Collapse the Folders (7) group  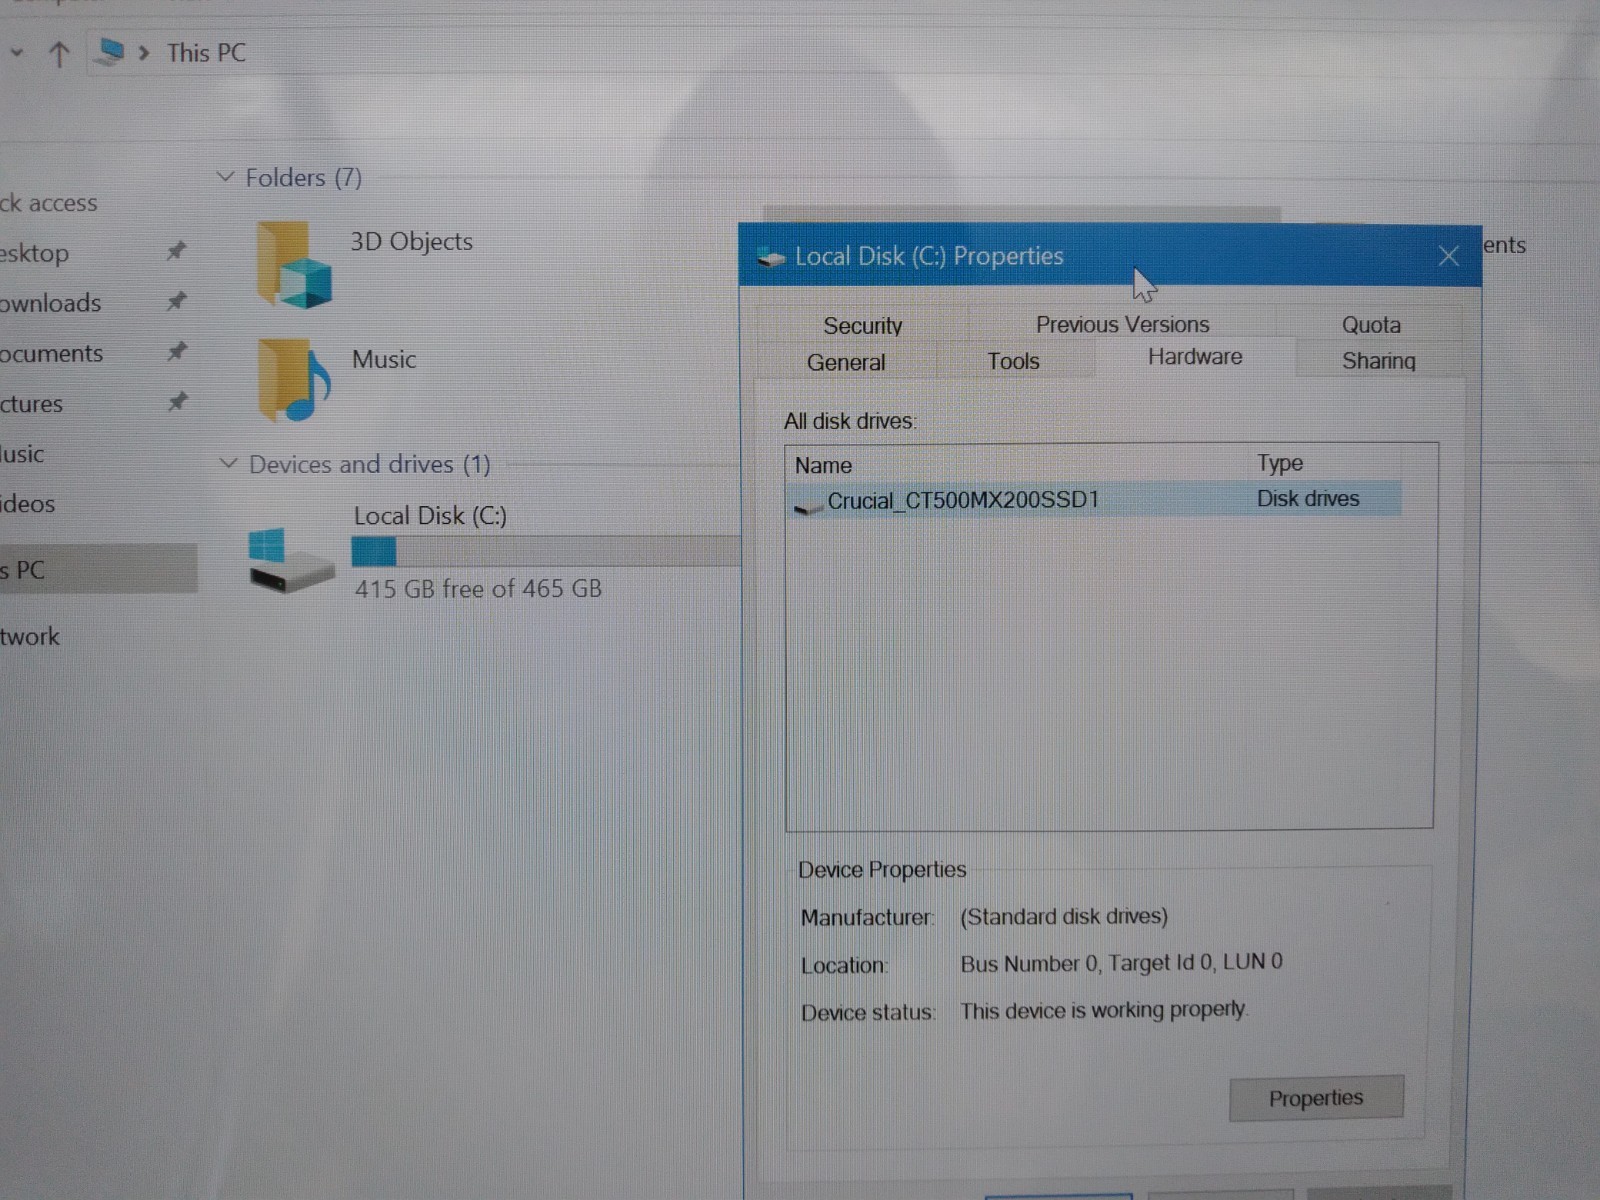225,177
